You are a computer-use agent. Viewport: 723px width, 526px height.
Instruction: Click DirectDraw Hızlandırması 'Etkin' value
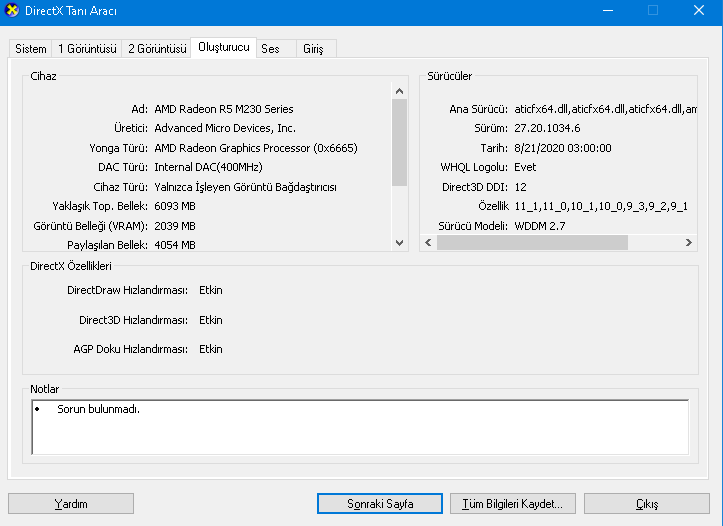[x=211, y=290]
